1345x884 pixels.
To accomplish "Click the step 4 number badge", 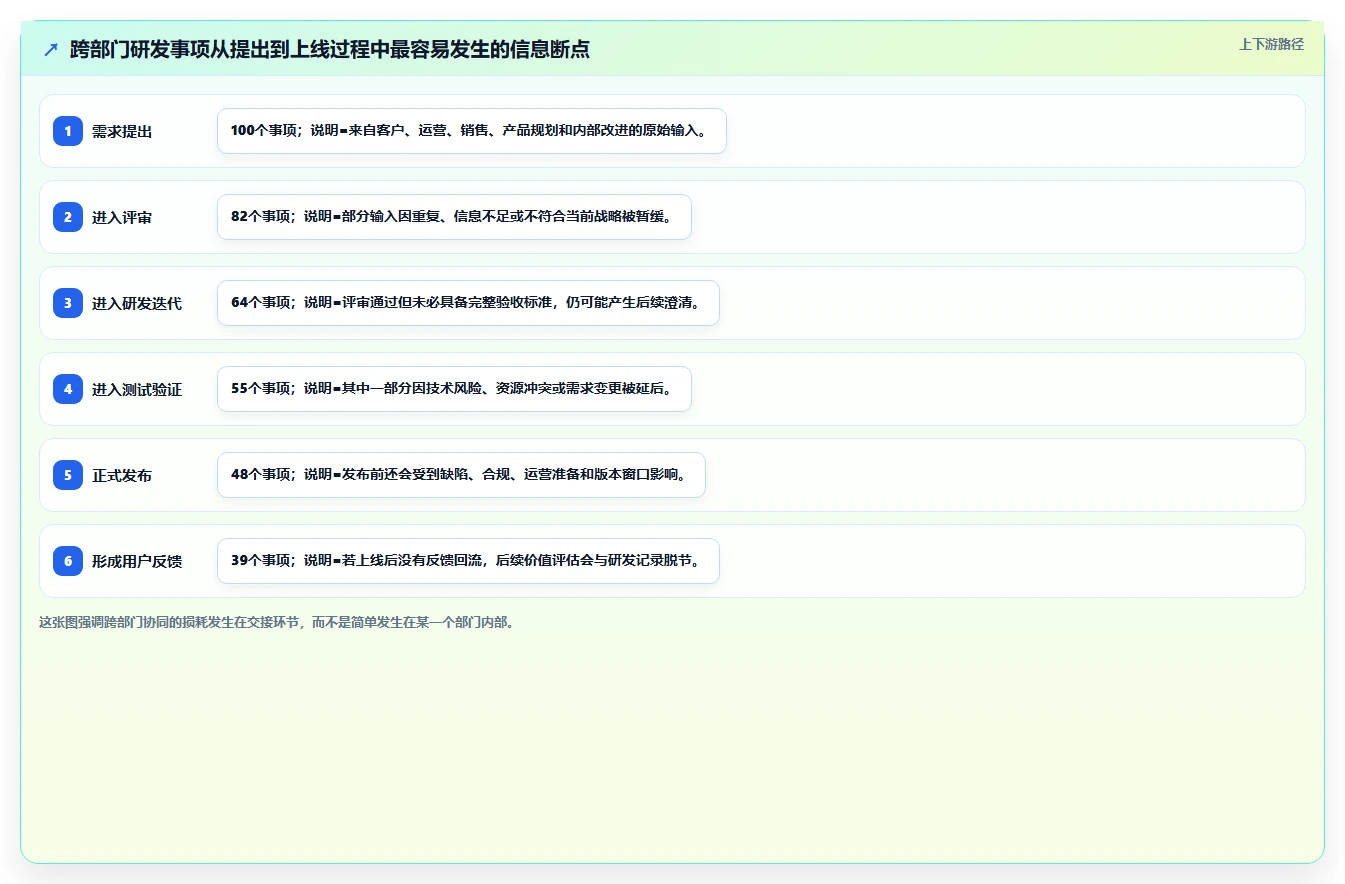I will pos(68,389).
